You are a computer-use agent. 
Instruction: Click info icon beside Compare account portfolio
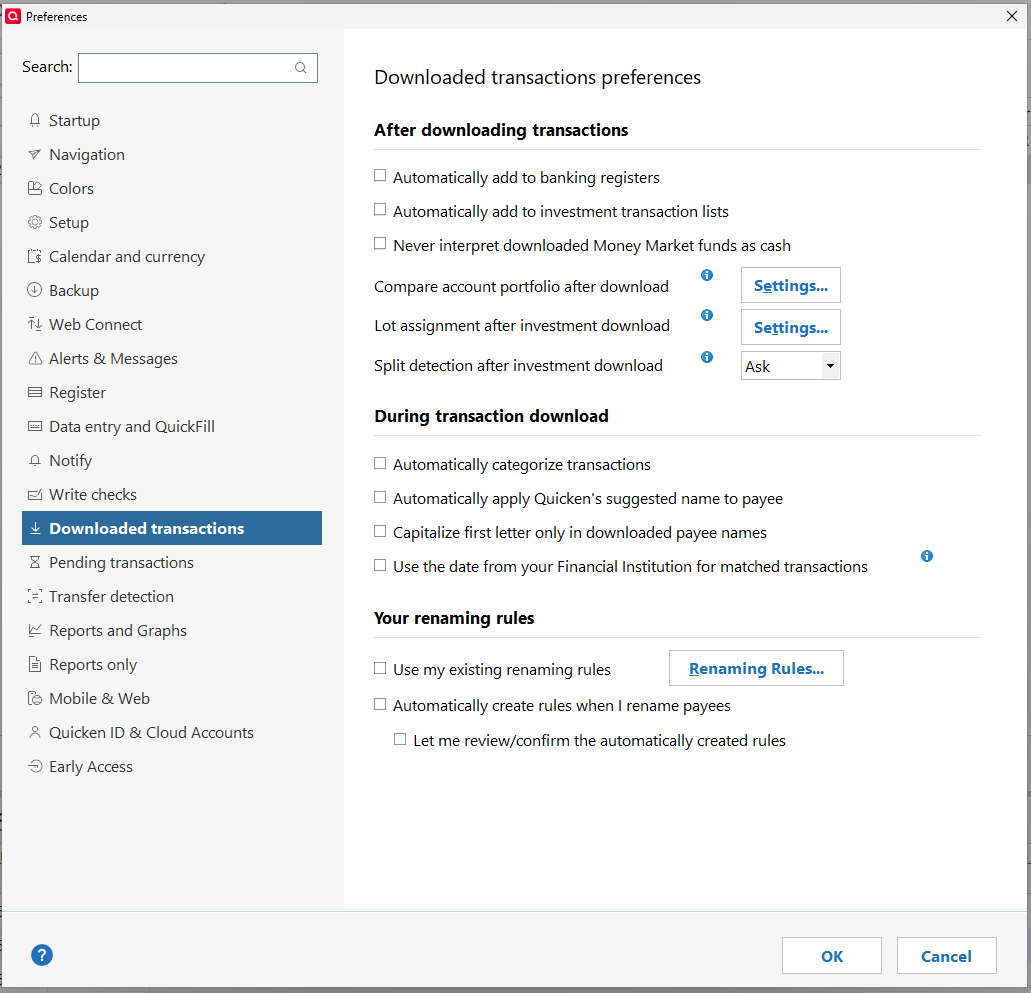tap(707, 275)
